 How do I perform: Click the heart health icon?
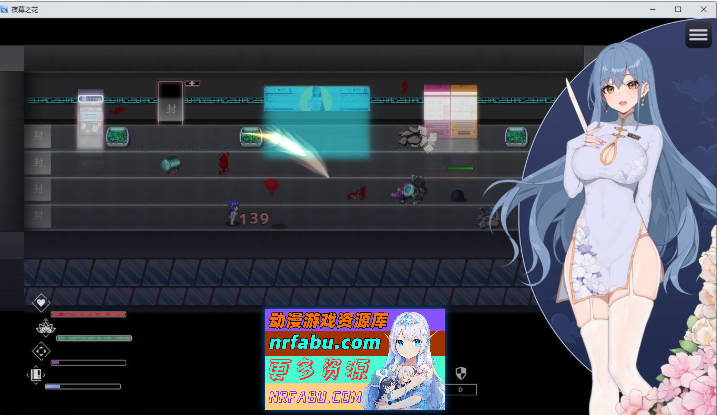[41, 301]
